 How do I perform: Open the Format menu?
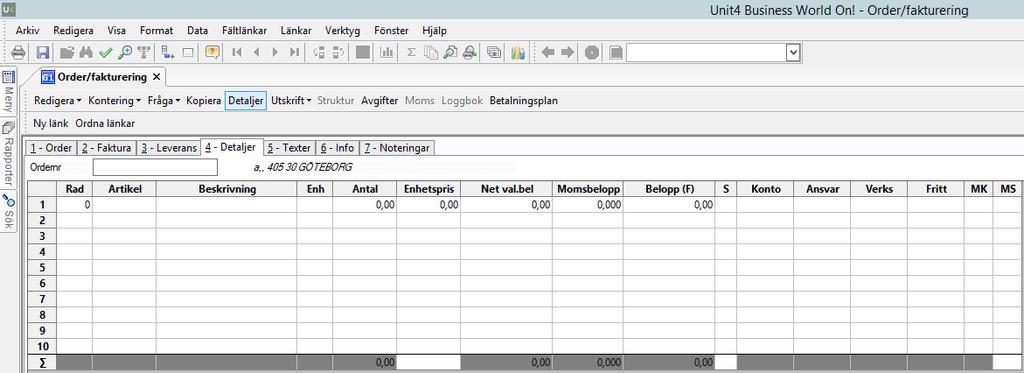click(x=156, y=31)
